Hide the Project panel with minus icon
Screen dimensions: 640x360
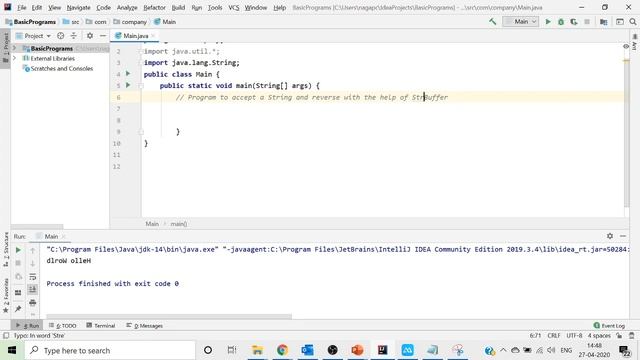[x=103, y=36]
